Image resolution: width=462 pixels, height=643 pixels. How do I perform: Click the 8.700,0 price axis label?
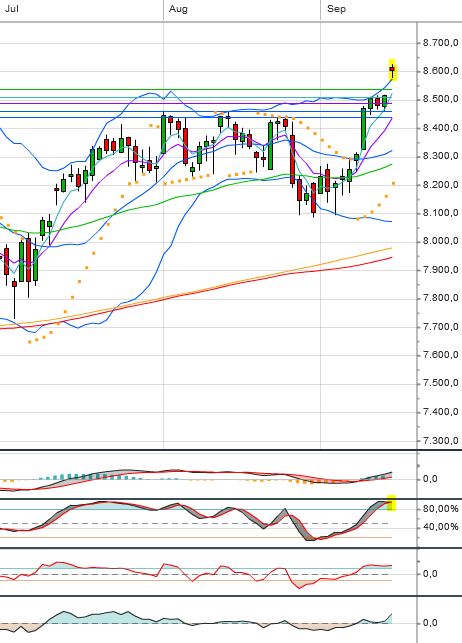coord(440,43)
